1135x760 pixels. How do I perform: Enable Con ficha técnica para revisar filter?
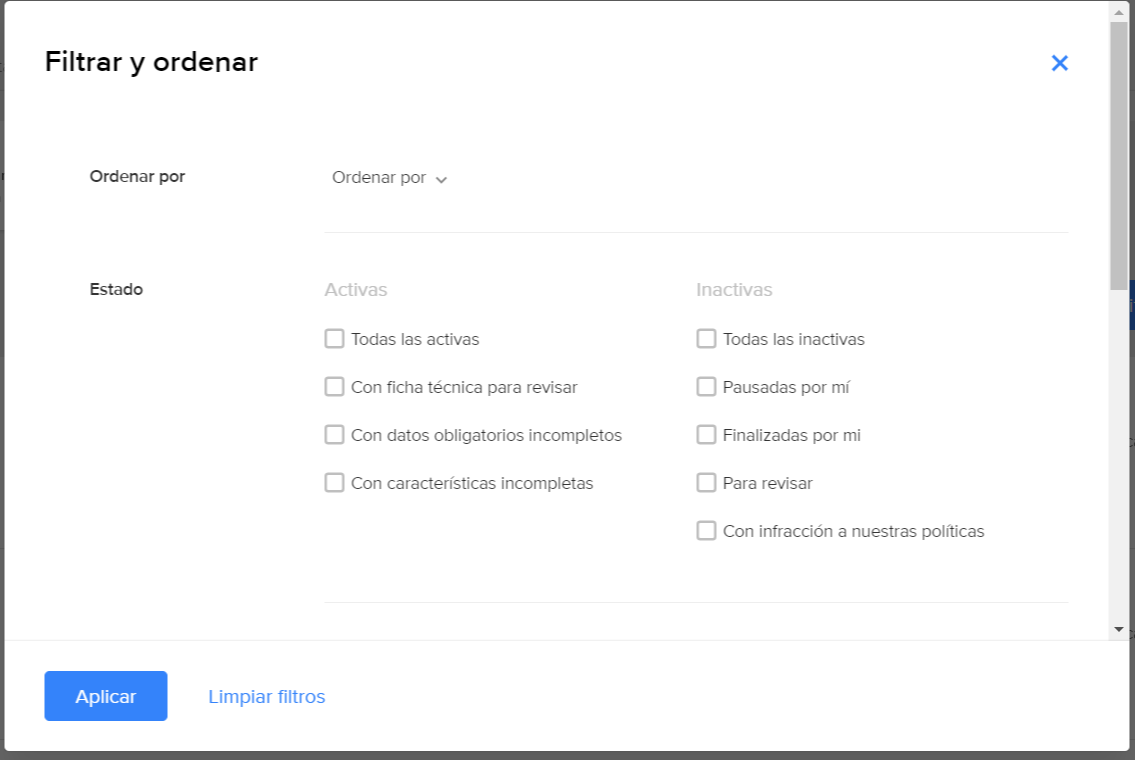(x=334, y=387)
